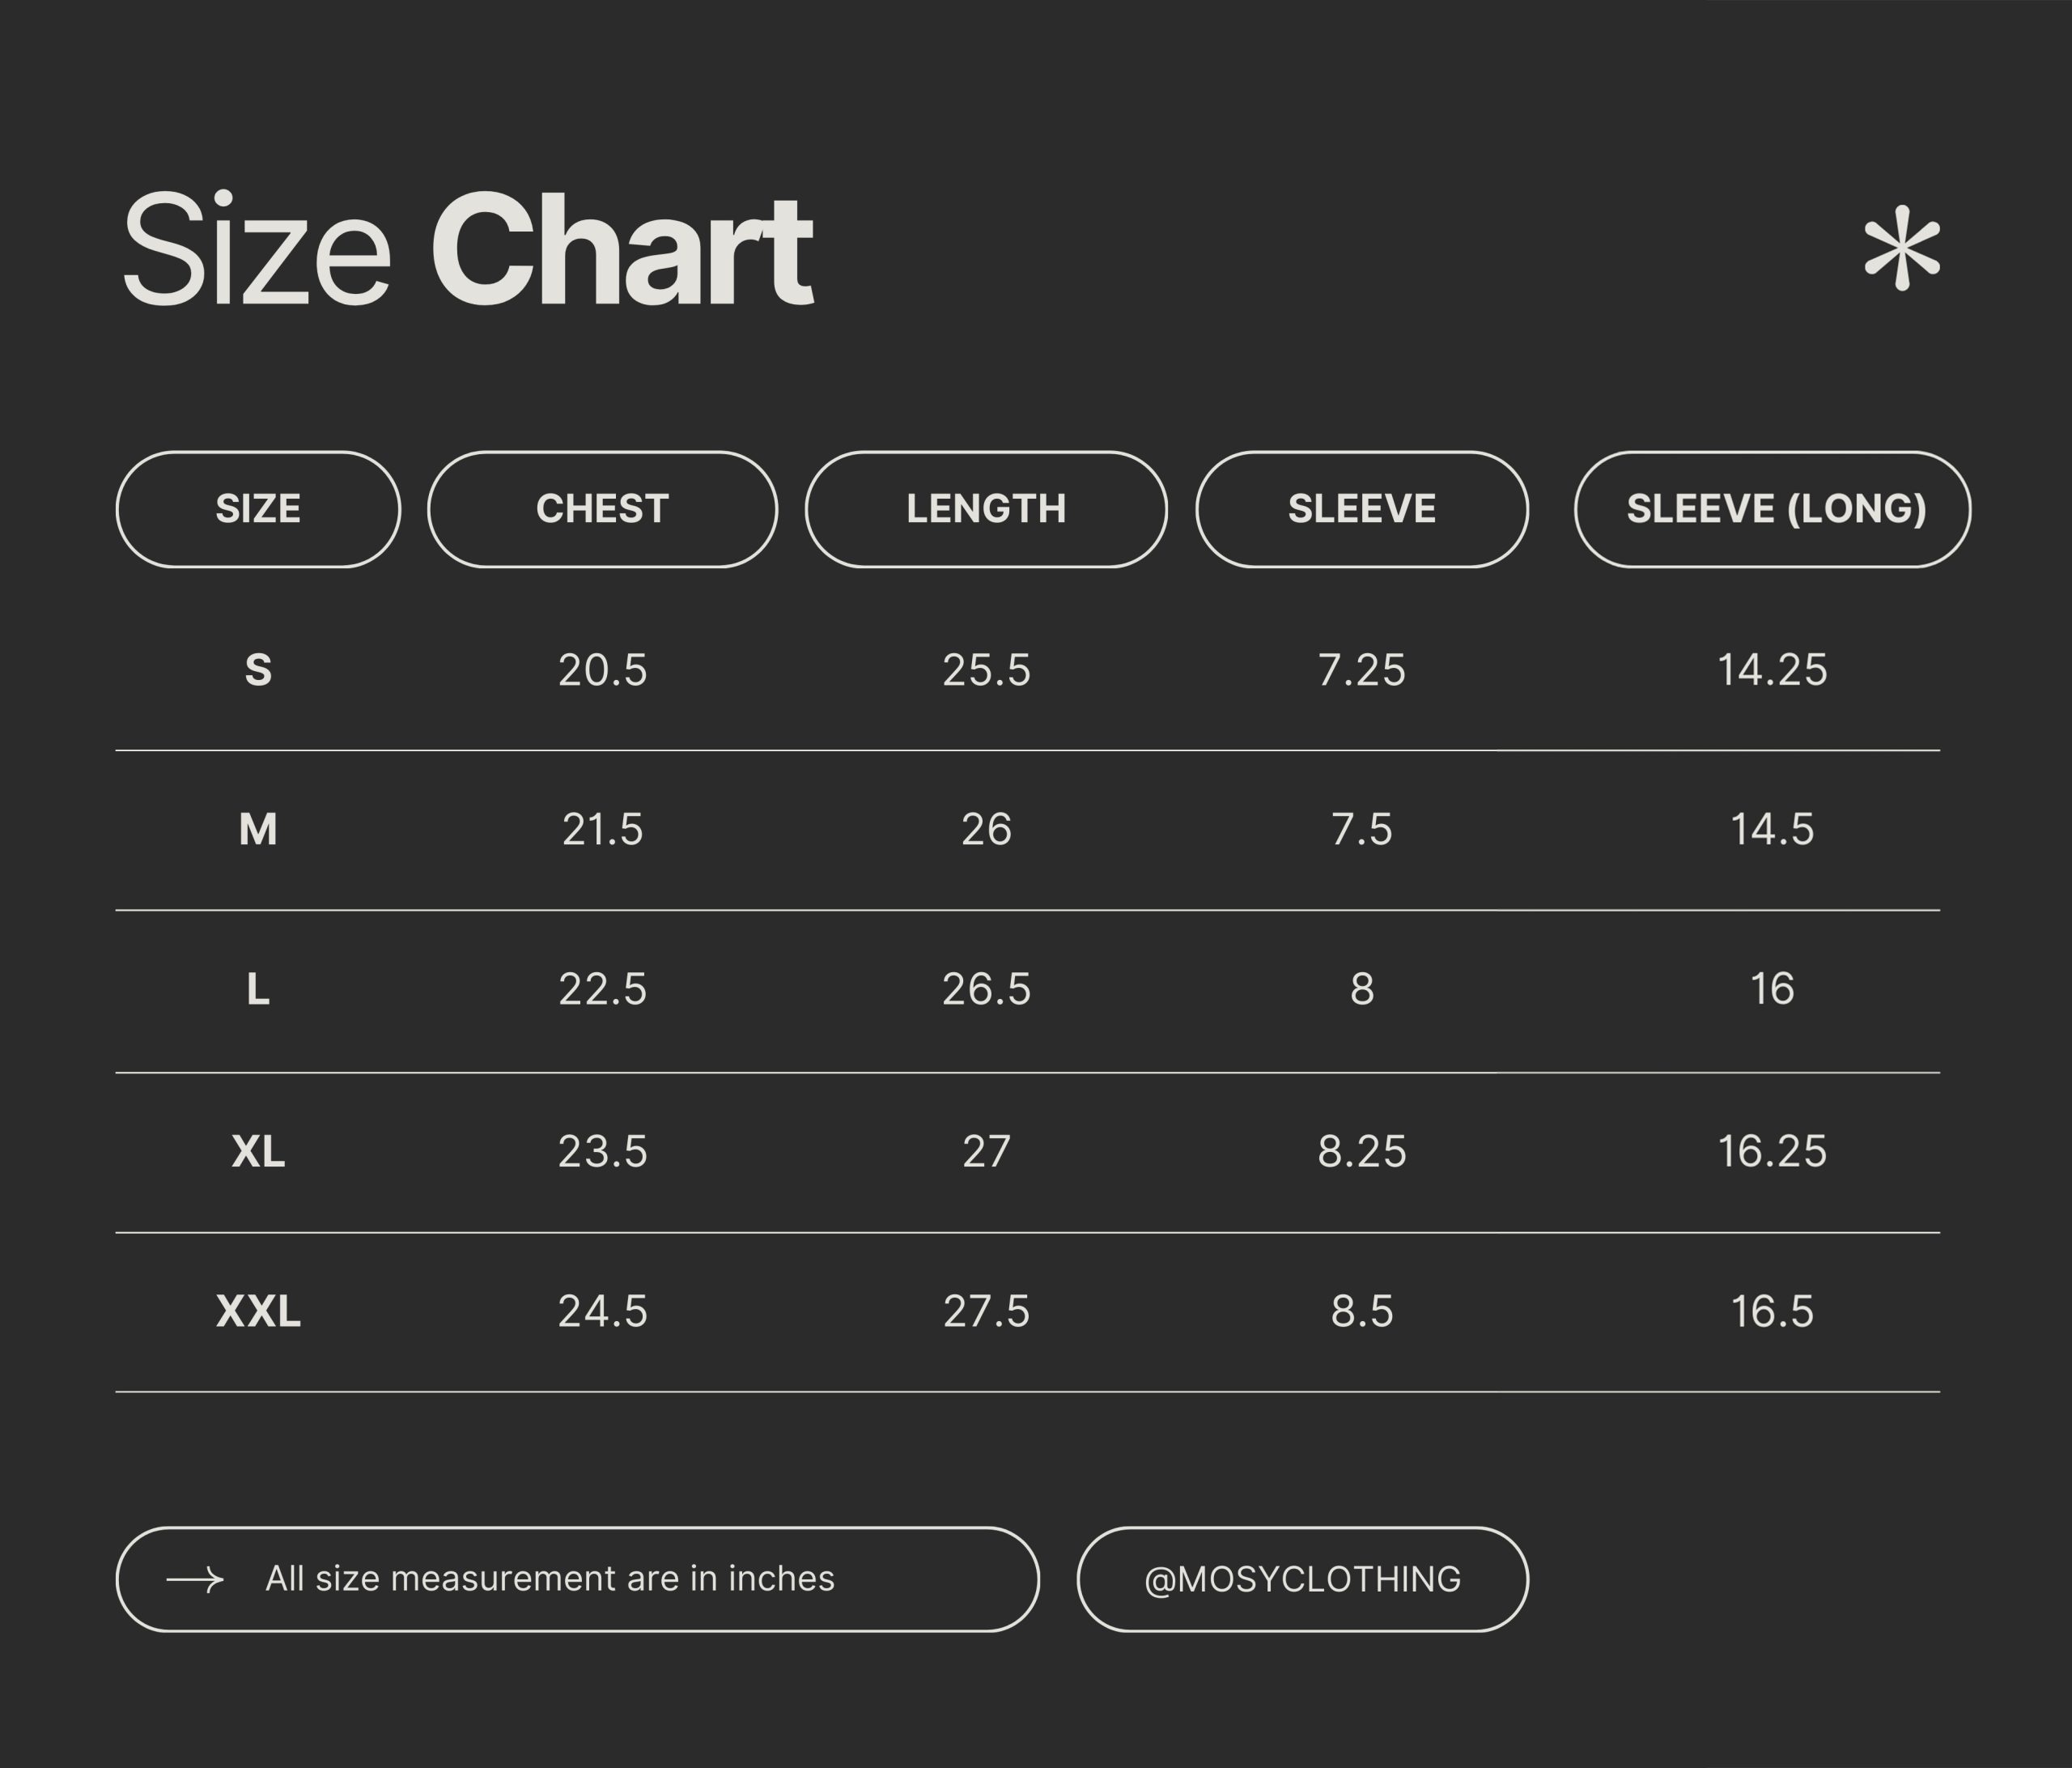Click long sleeve value 14.25 for S
The width and height of the screenshot is (2072, 1768).
click(x=1772, y=670)
